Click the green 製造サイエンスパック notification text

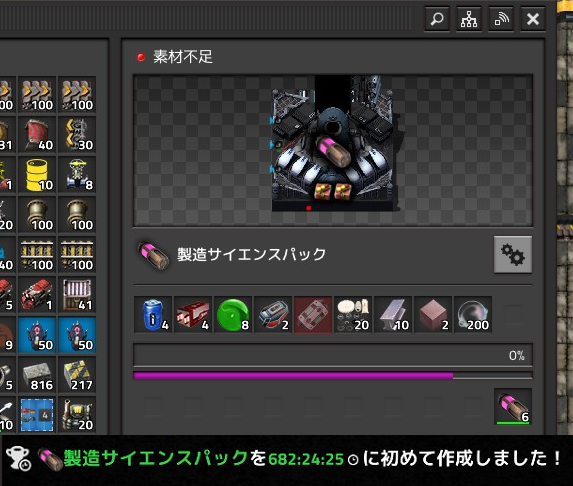tap(156, 458)
